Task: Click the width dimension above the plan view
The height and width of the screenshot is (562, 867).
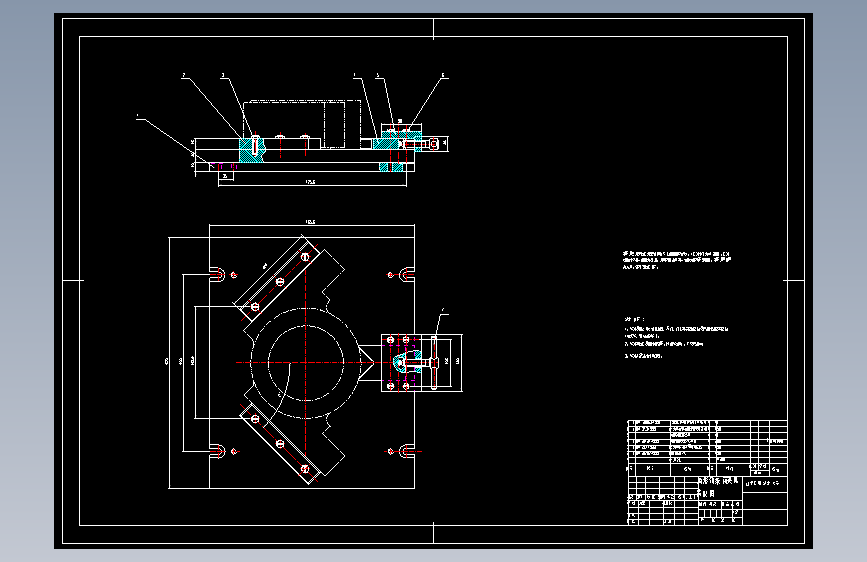Action: (x=311, y=223)
